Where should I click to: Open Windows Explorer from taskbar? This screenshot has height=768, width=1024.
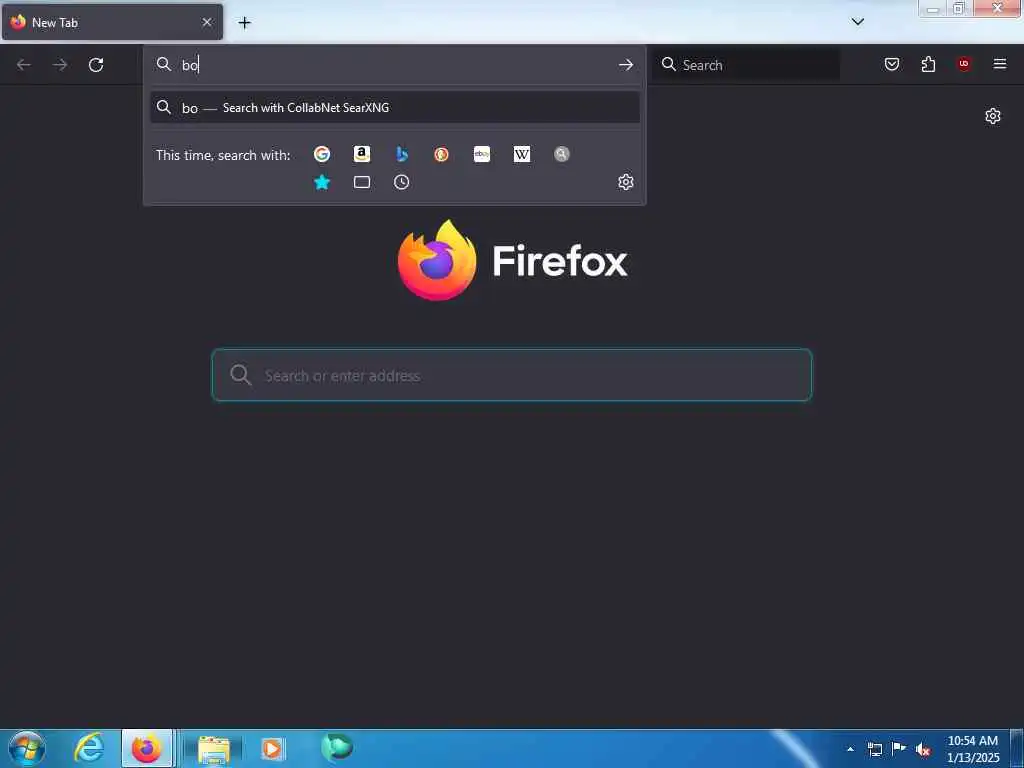point(214,748)
